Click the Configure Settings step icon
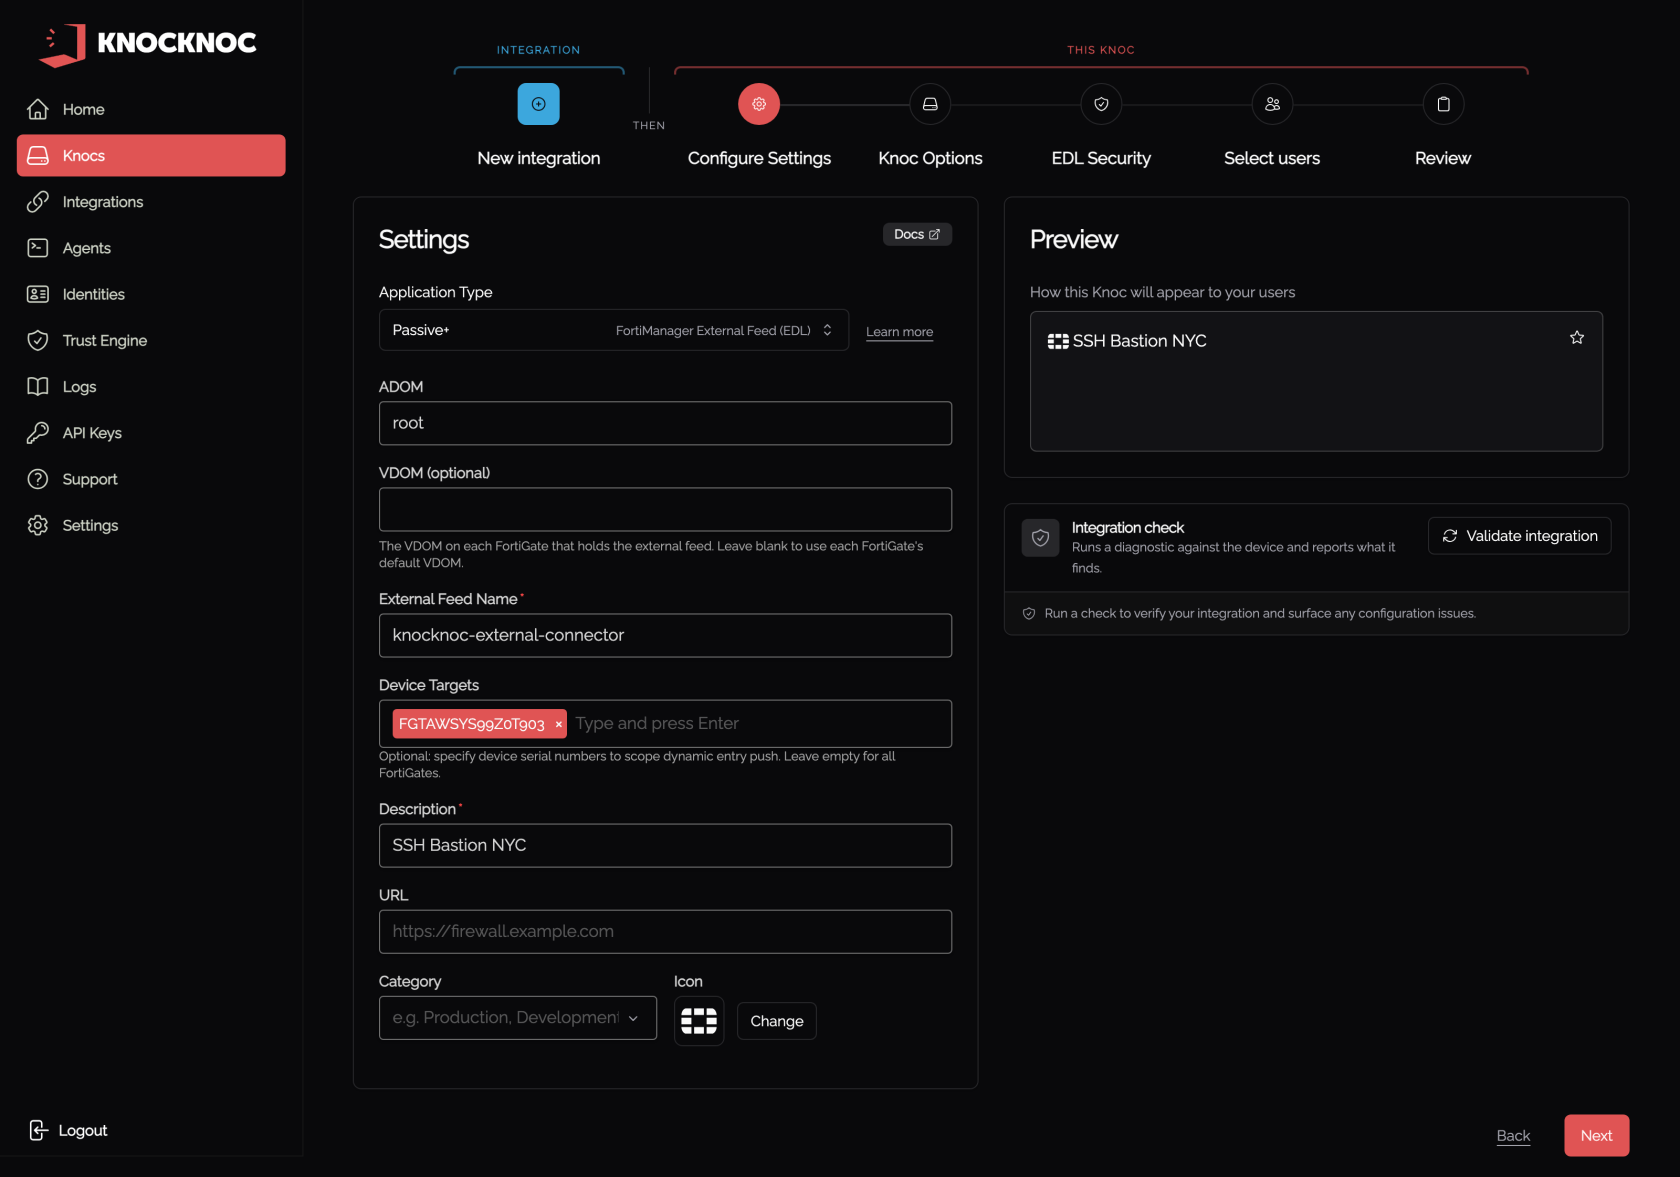 (x=759, y=104)
